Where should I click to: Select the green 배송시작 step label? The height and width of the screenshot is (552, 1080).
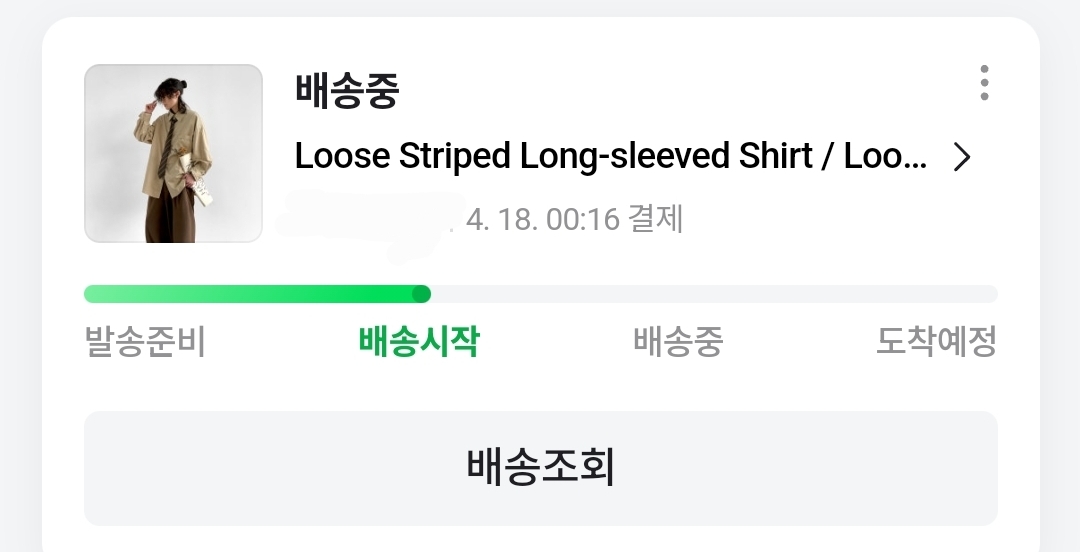(419, 342)
